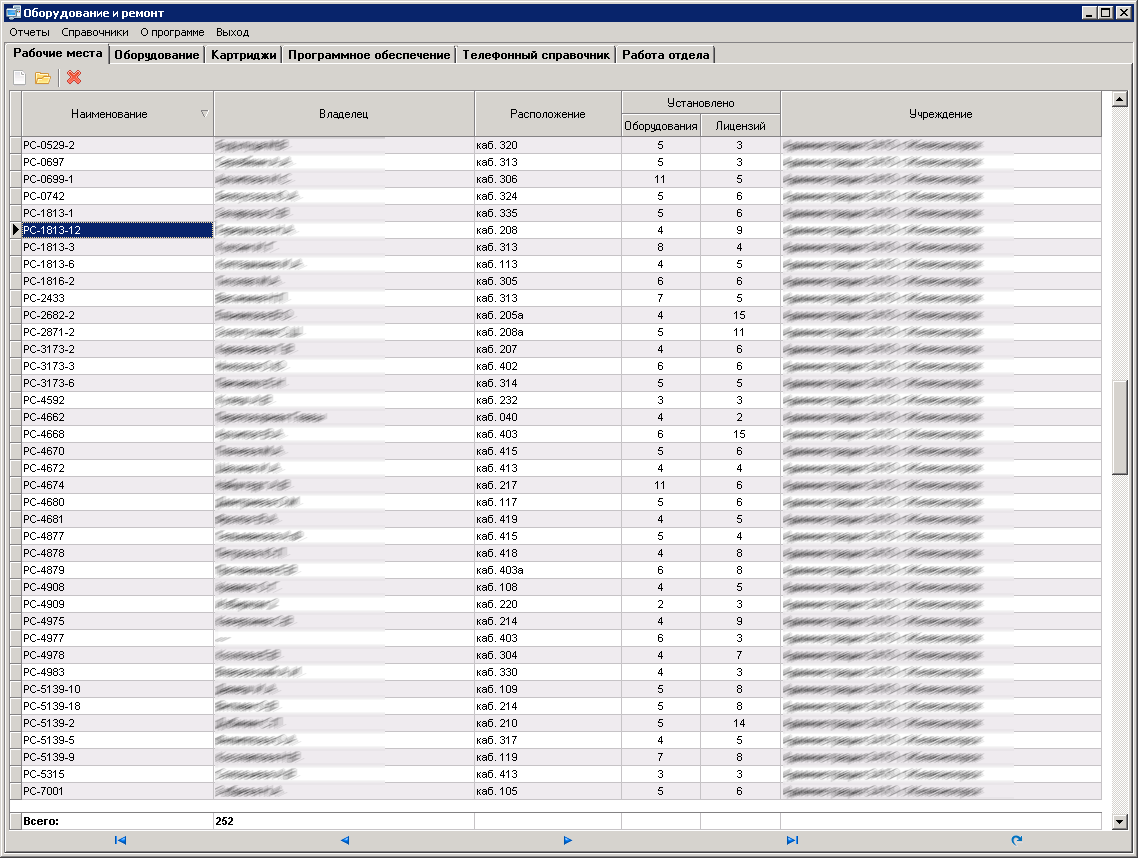Click the Установлено group header
The image size is (1138, 858).
(700, 103)
